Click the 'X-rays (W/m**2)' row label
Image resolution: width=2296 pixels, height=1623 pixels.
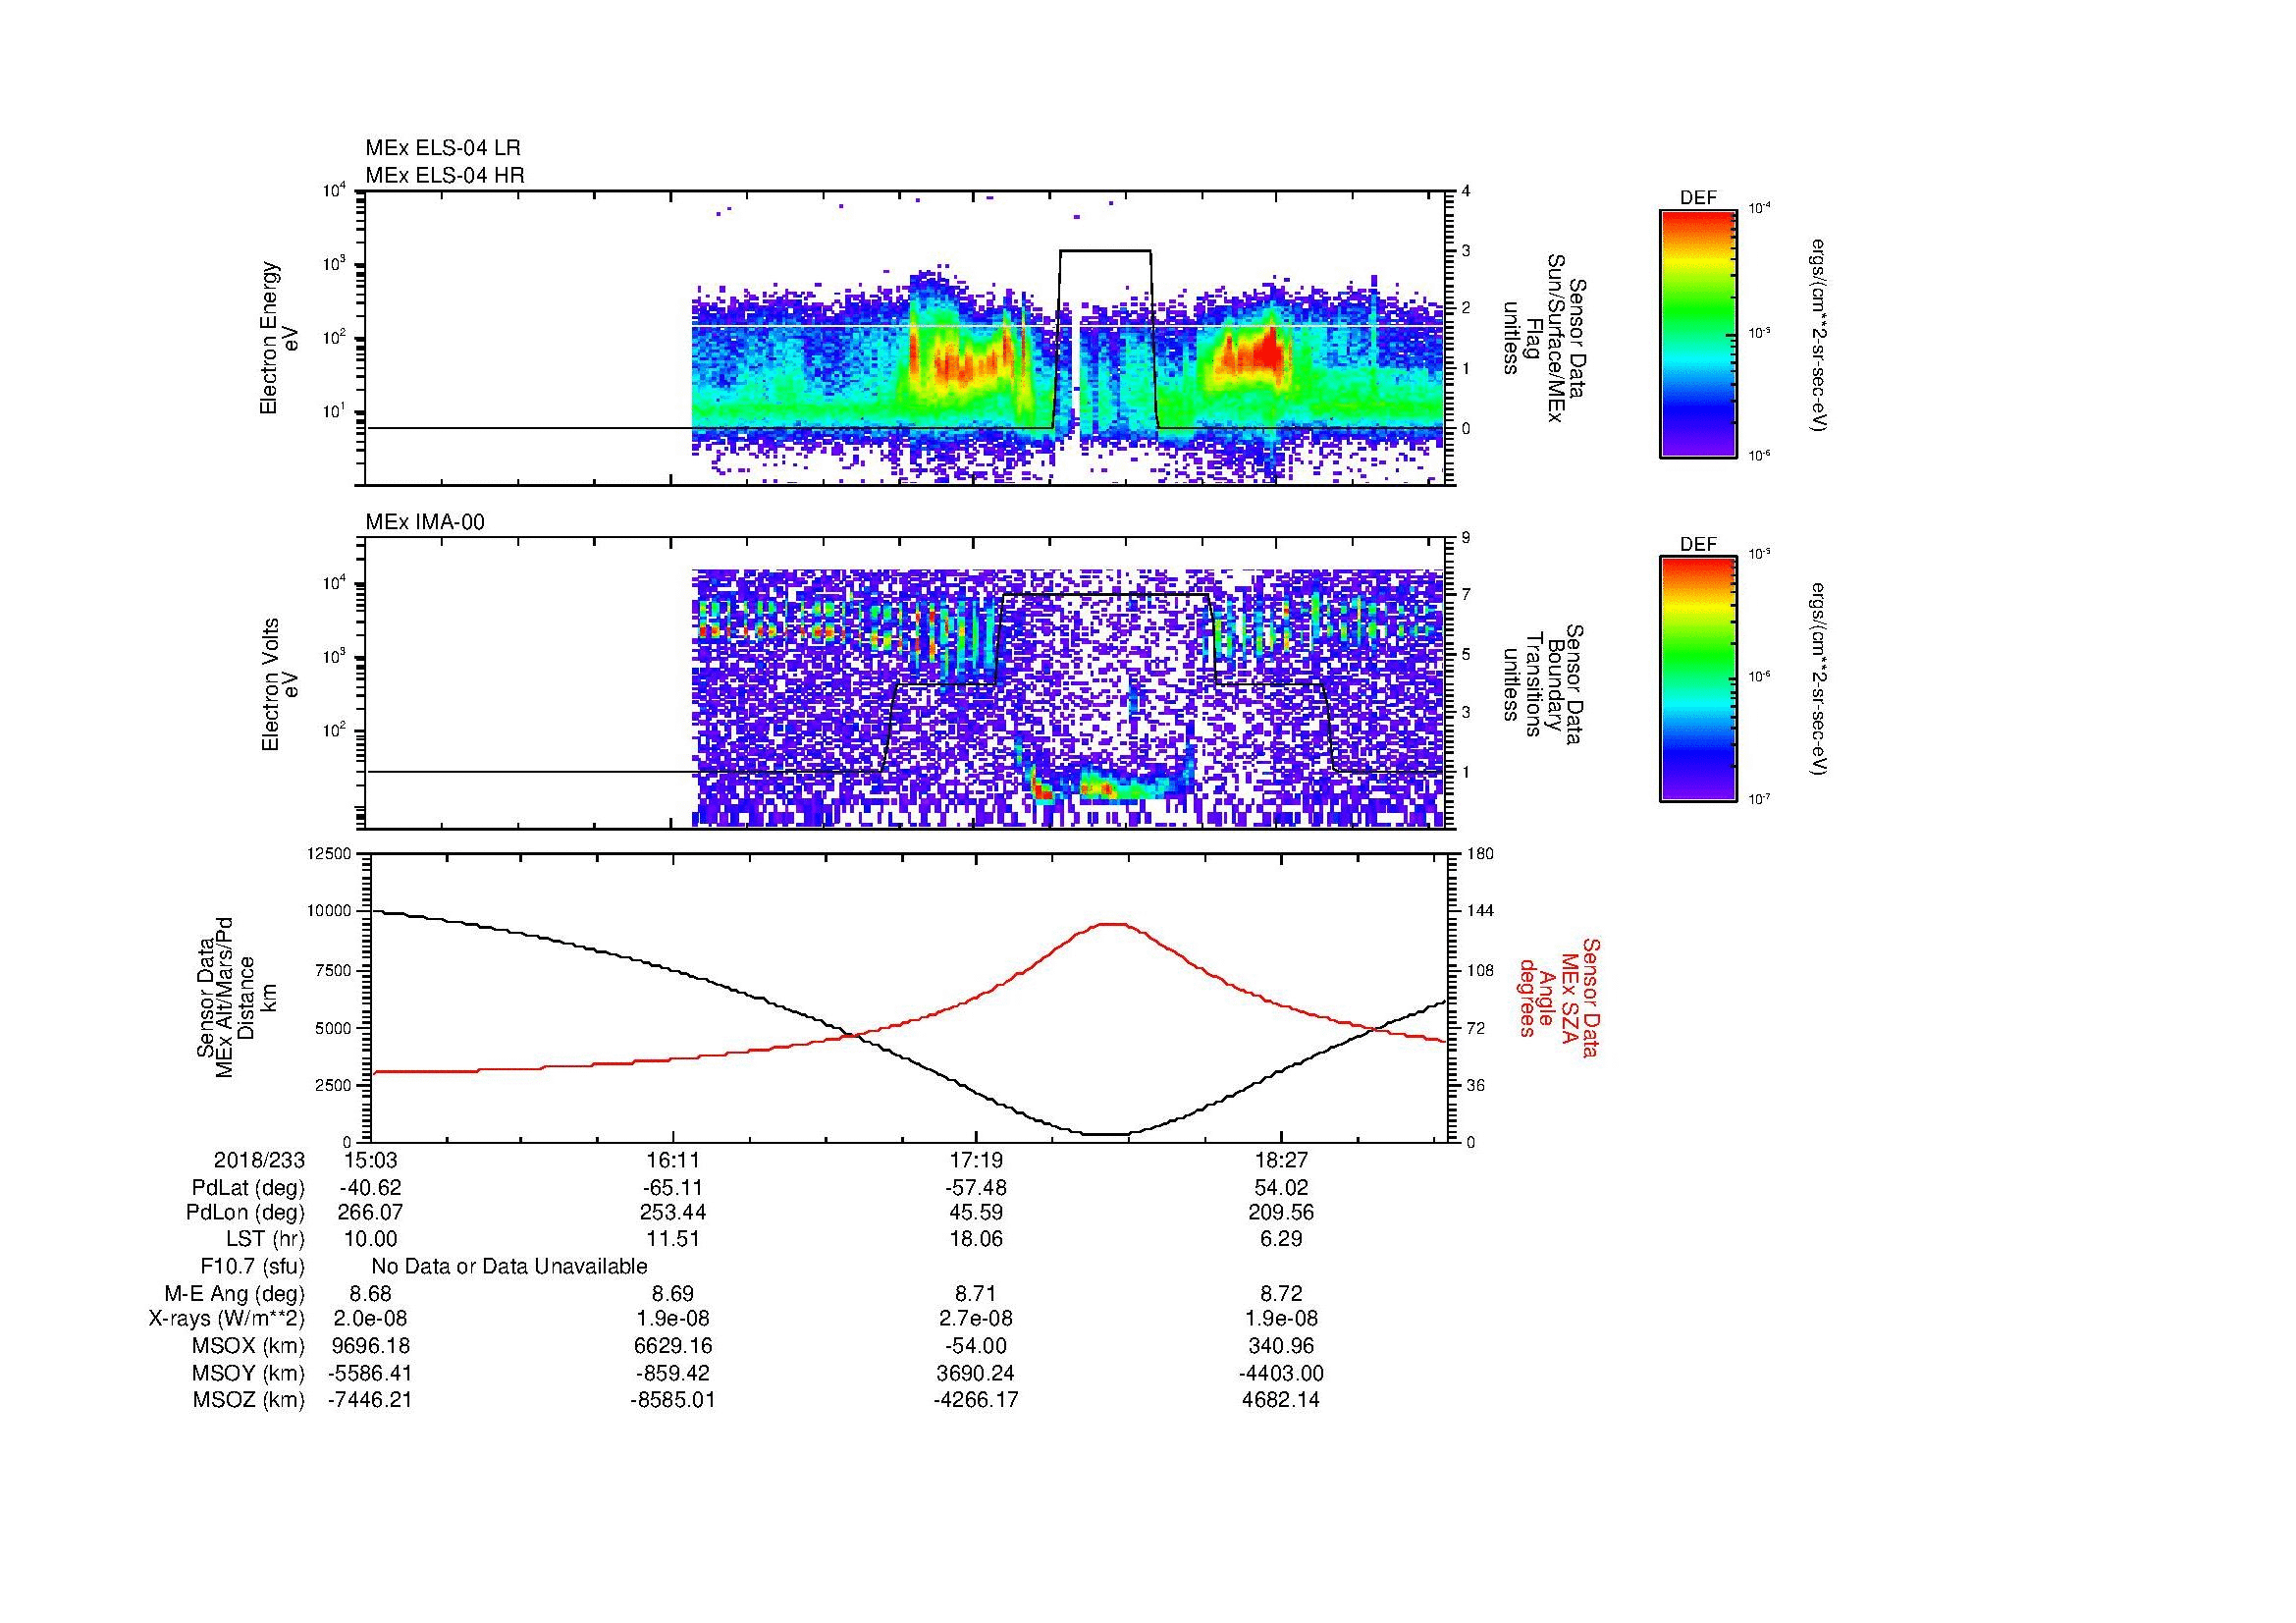226,1320
